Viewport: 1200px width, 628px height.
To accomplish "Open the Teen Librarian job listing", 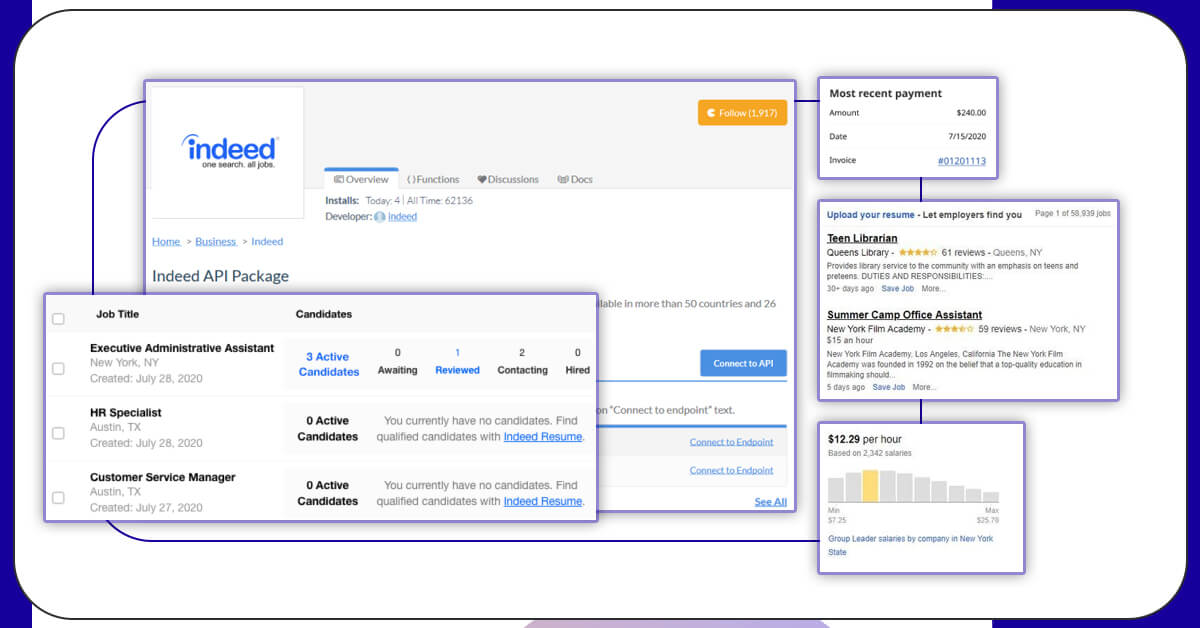I will pos(862,238).
